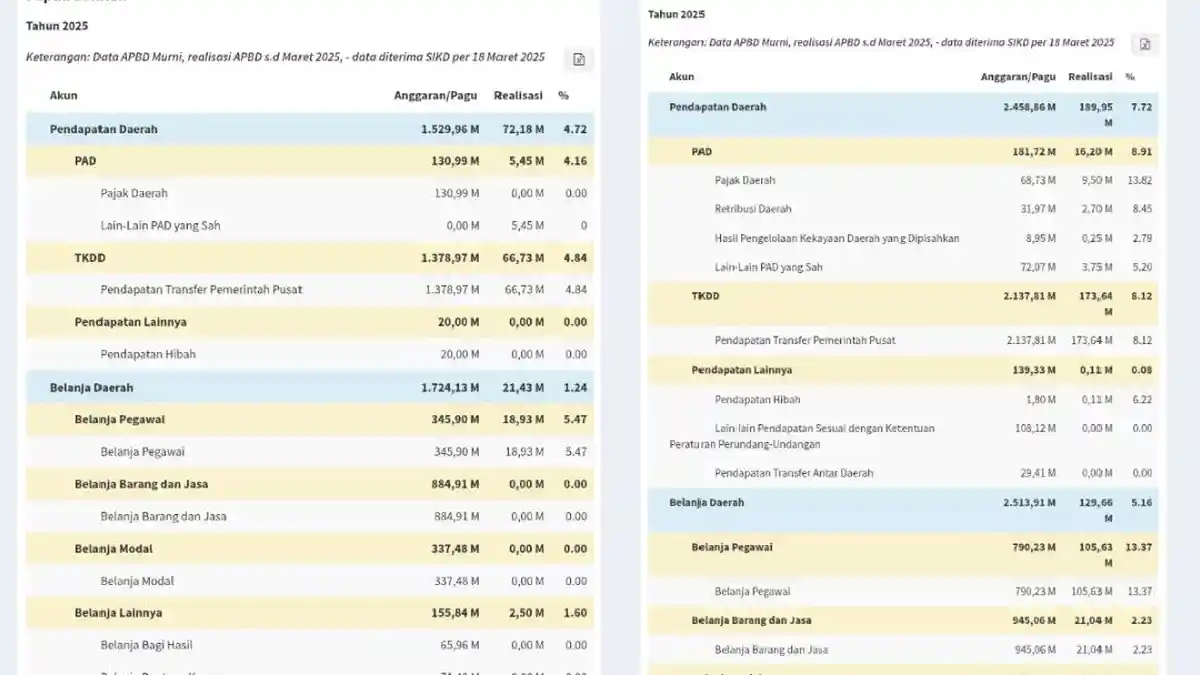Click the percentage '1.24' in left table
The width and height of the screenshot is (1200, 675).
tap(575, 387)
